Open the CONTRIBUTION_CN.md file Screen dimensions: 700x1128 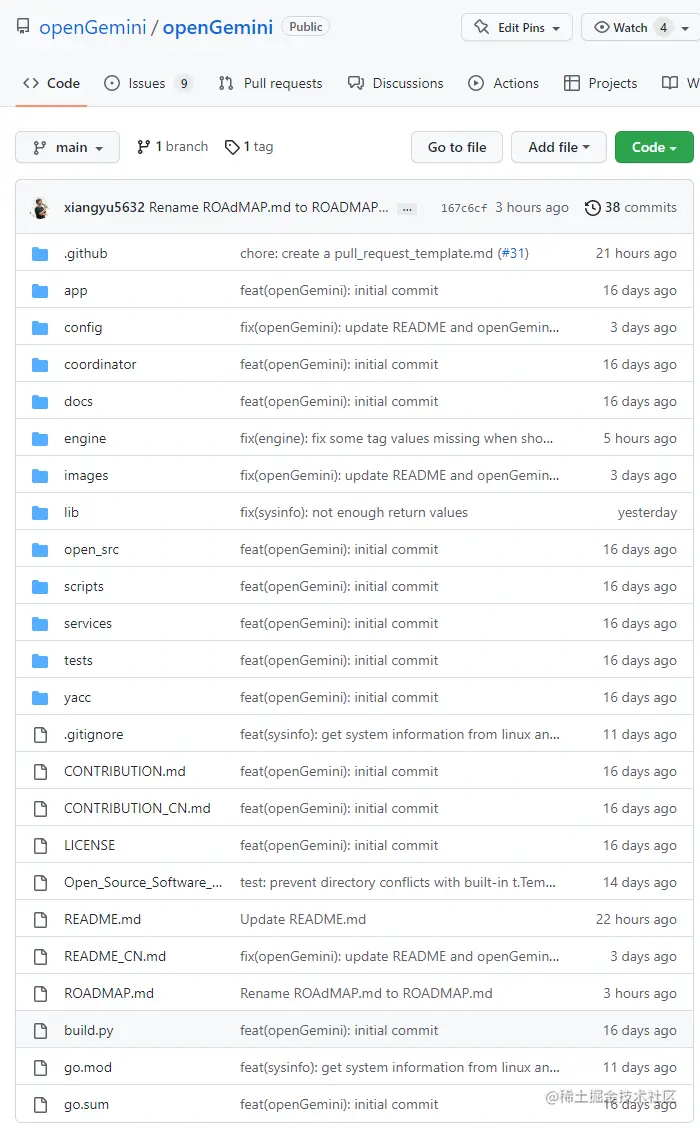coord(137,809)
